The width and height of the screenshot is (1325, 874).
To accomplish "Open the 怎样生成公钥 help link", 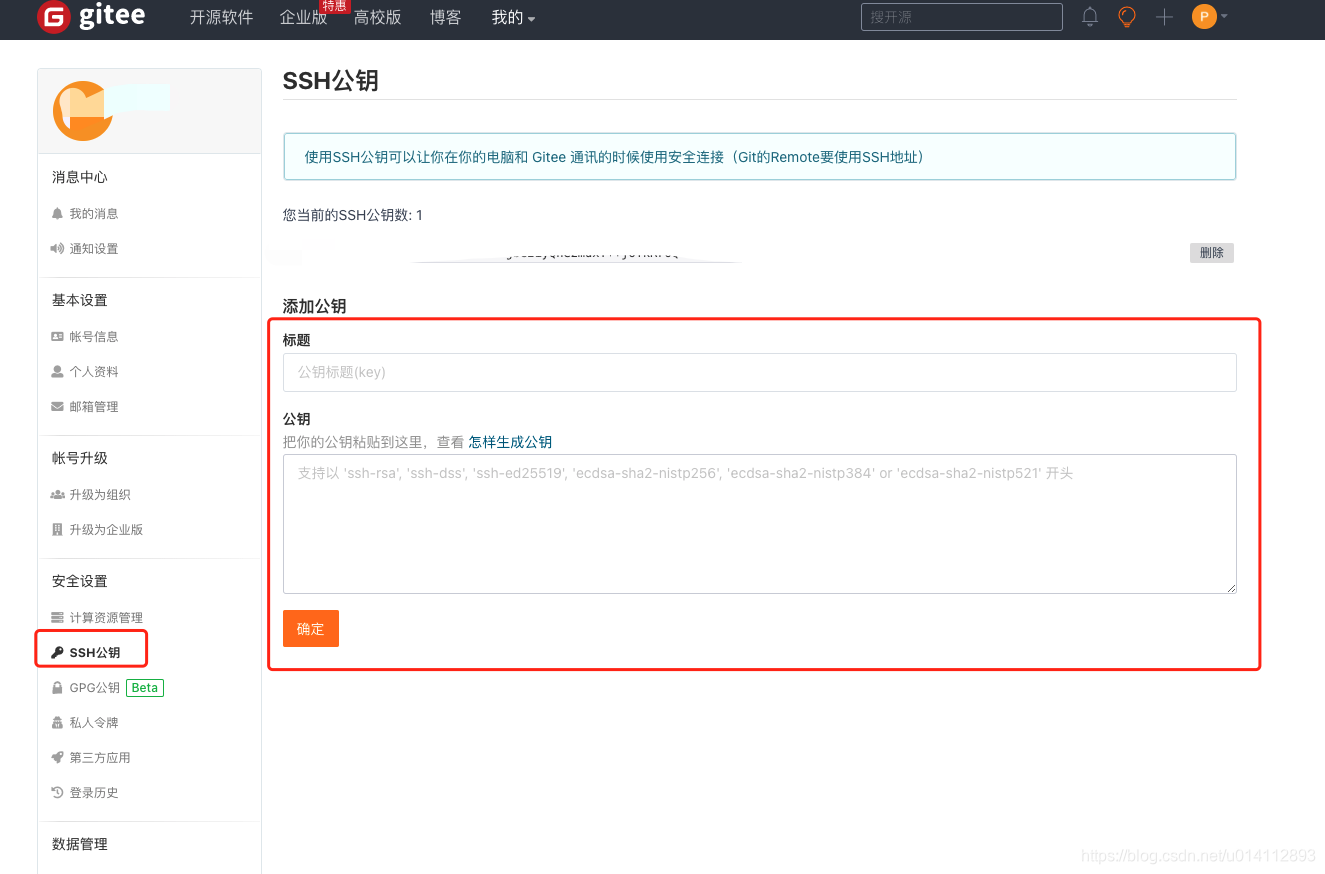I will pyautogui.click(x=510, y=442).
